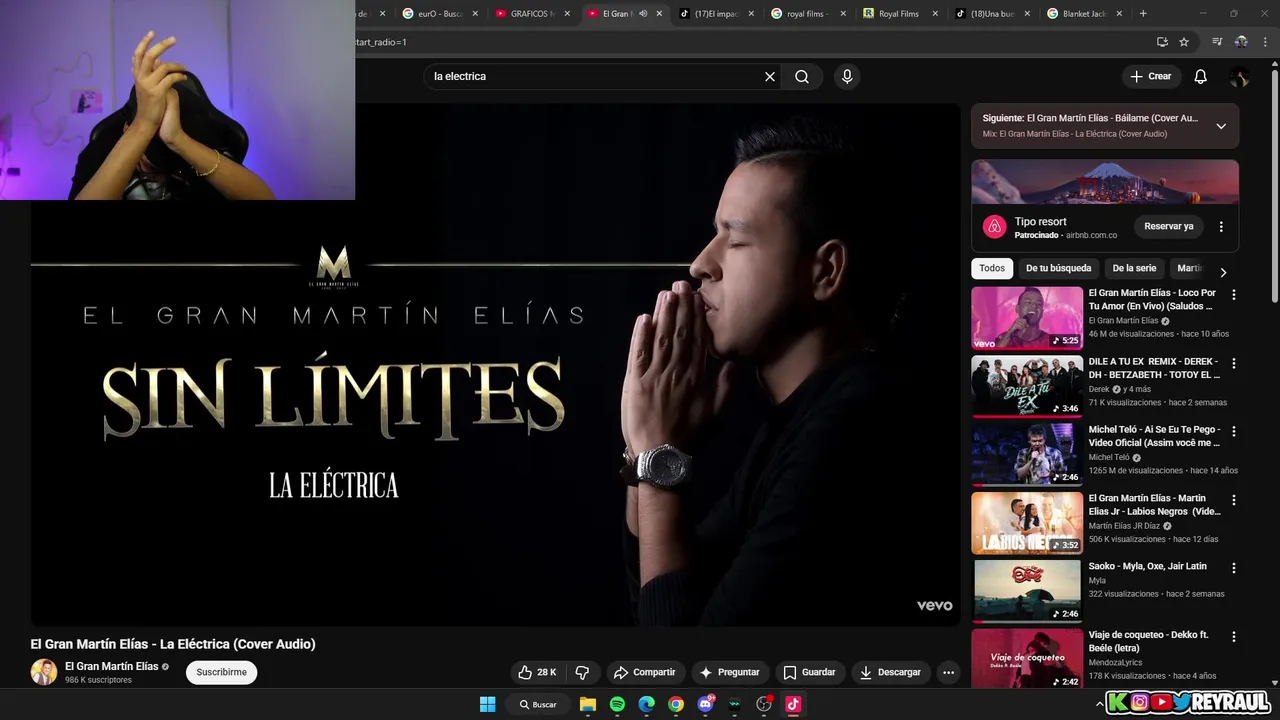Open the El Gran Martín Elías channel name link
This screenshot has height=720, width=1280.
tap(112, 666)
